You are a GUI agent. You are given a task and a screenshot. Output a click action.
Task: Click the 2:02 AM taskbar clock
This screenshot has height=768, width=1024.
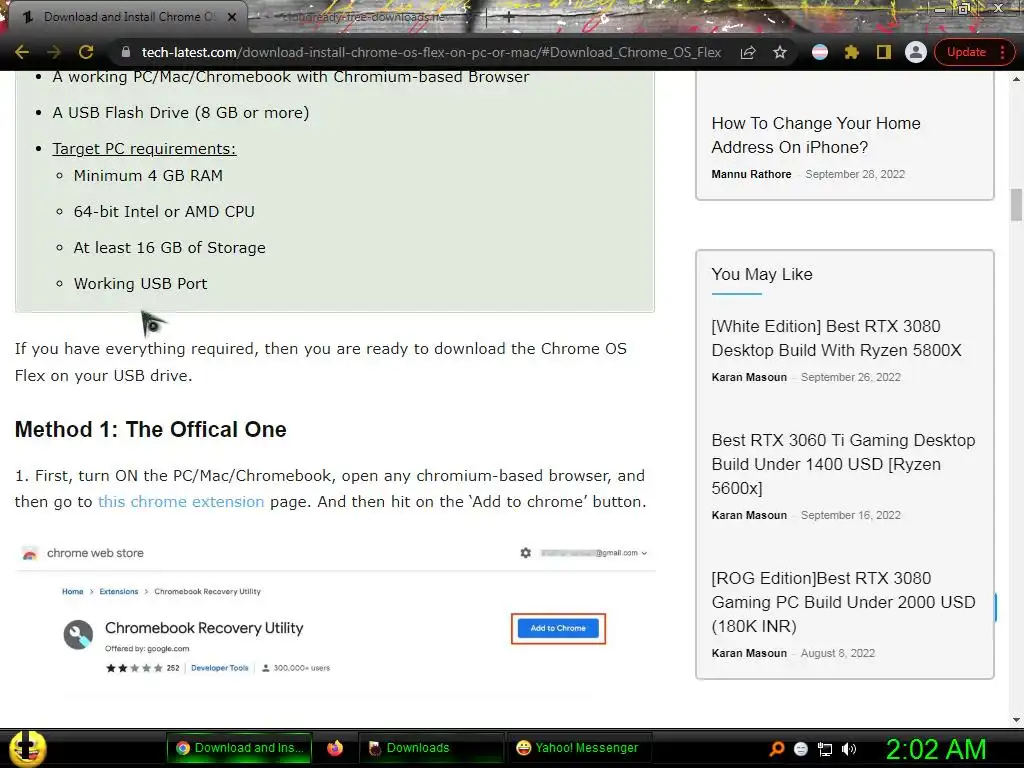pyautogui.click(x=935, y=750)
